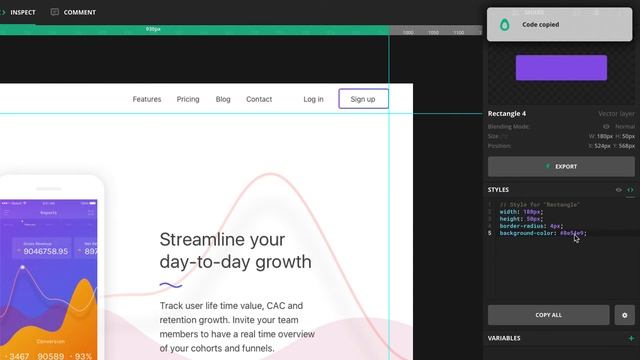Click the border-radius line in styles code
The height and width of the screenshot is (360, 640).
click(x=531, y=226)
